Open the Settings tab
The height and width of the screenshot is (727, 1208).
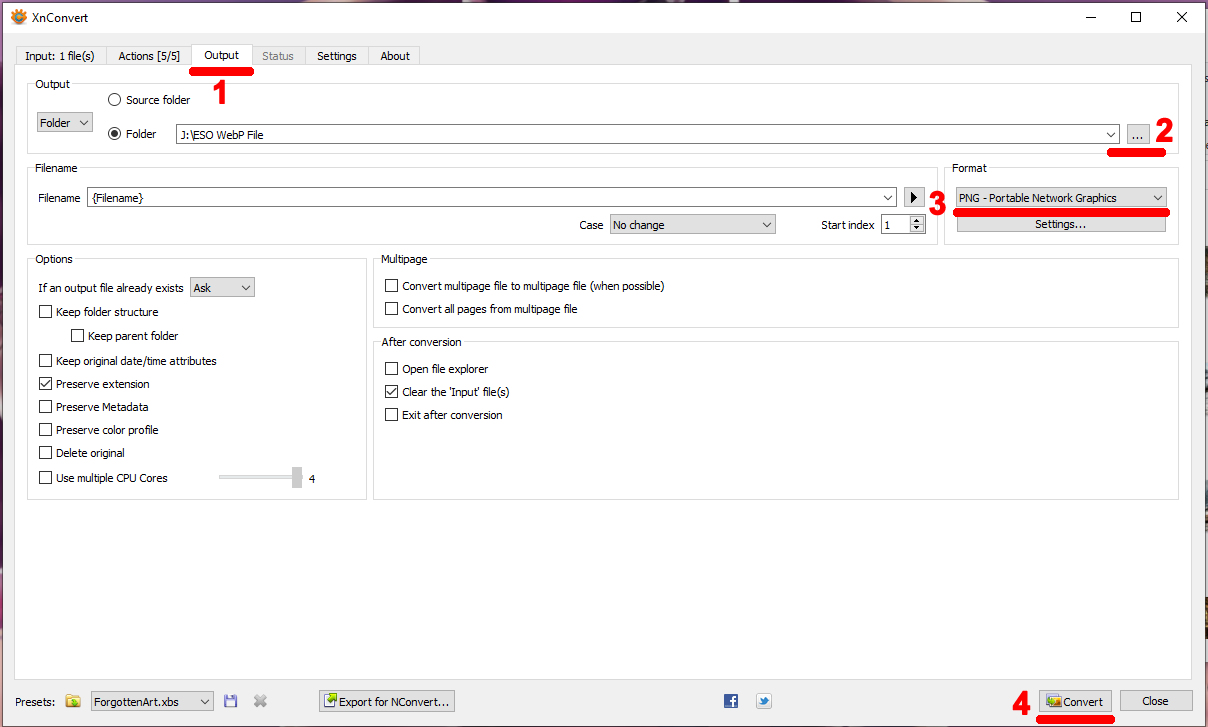(x=337, y=56)
